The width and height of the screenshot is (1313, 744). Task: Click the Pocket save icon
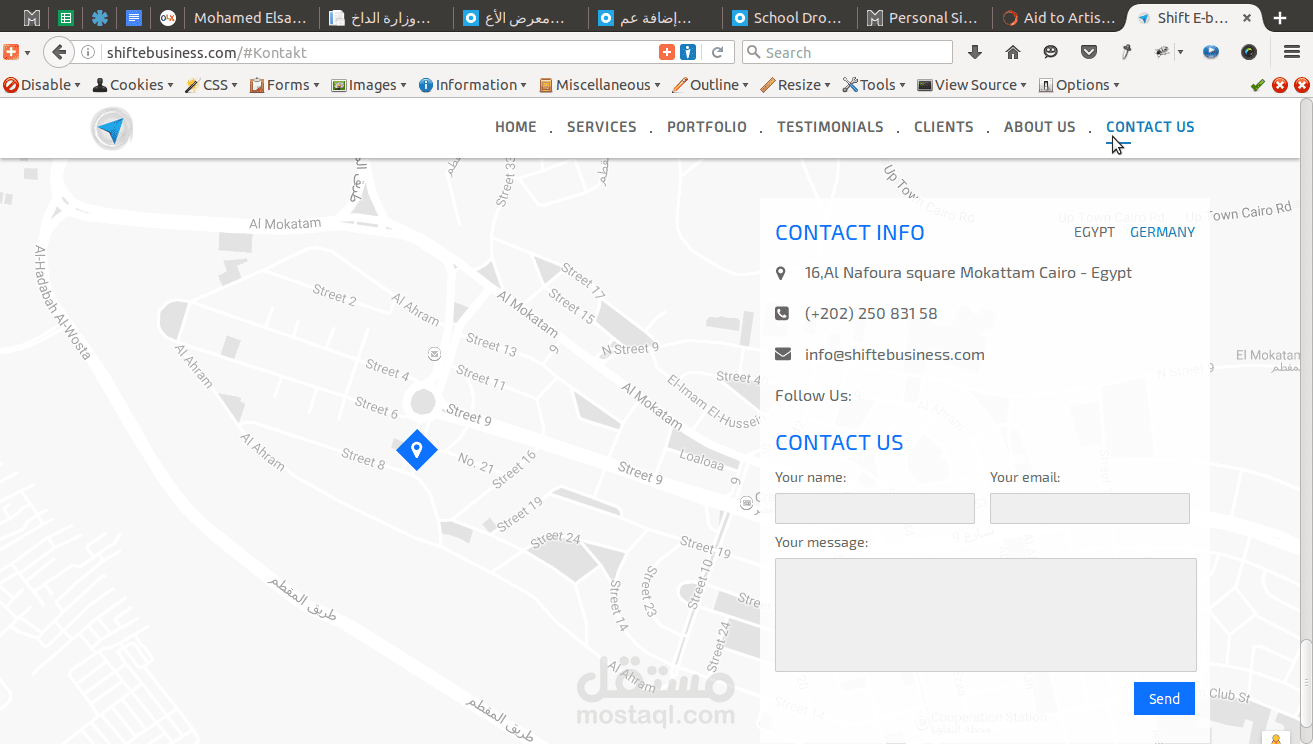pos(1089,52)
